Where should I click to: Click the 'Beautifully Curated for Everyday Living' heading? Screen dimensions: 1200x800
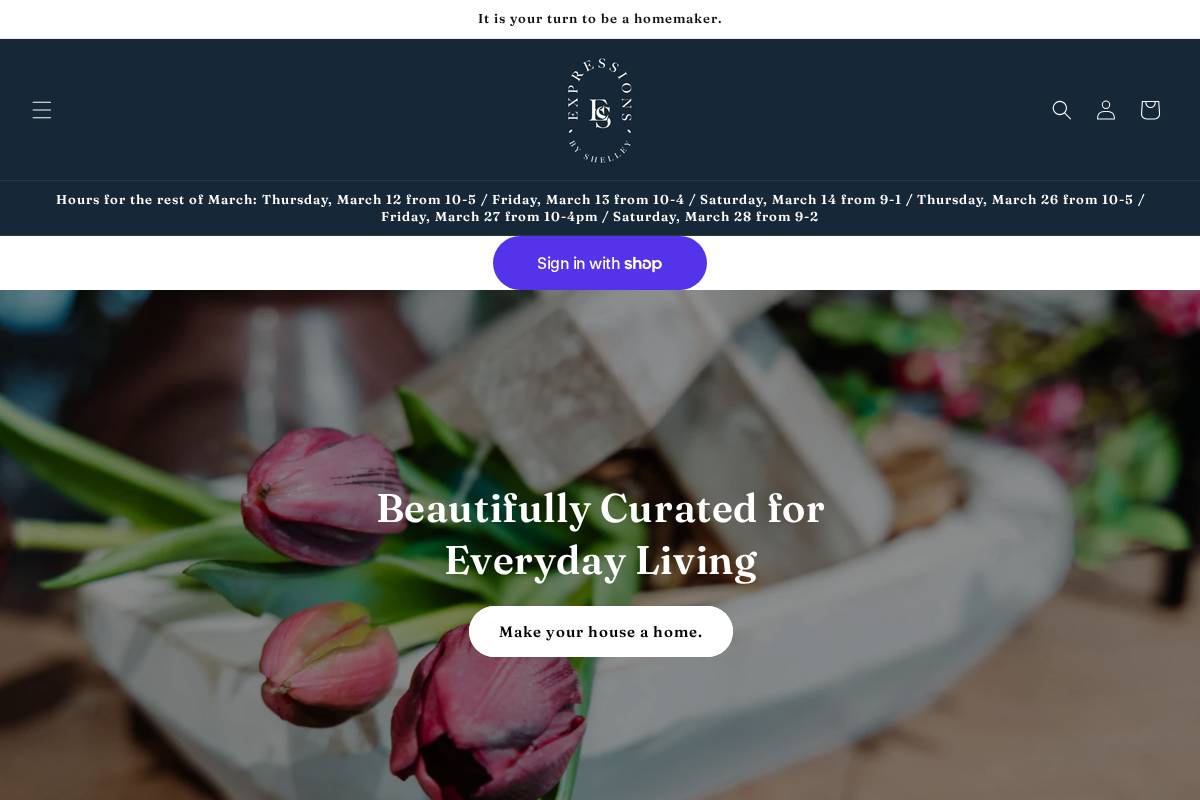(x=600, y=534)
